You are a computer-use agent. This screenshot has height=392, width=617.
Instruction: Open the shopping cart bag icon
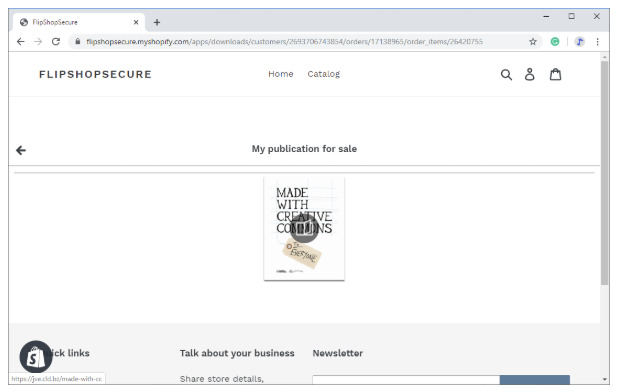555,74
